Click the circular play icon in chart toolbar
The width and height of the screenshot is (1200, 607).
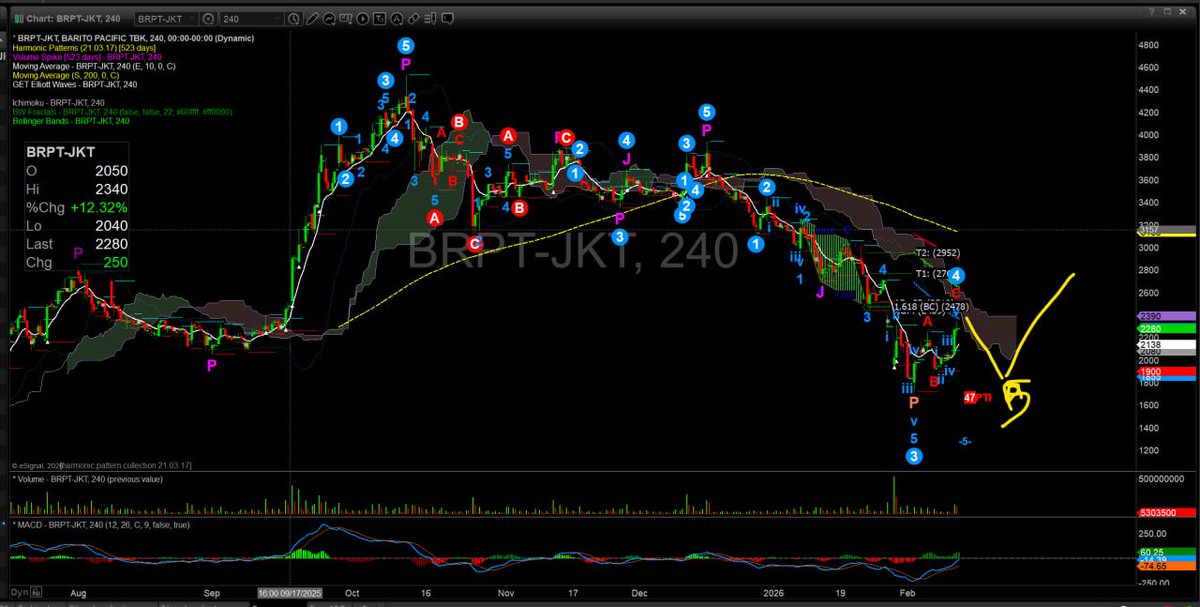click(363, 19)
